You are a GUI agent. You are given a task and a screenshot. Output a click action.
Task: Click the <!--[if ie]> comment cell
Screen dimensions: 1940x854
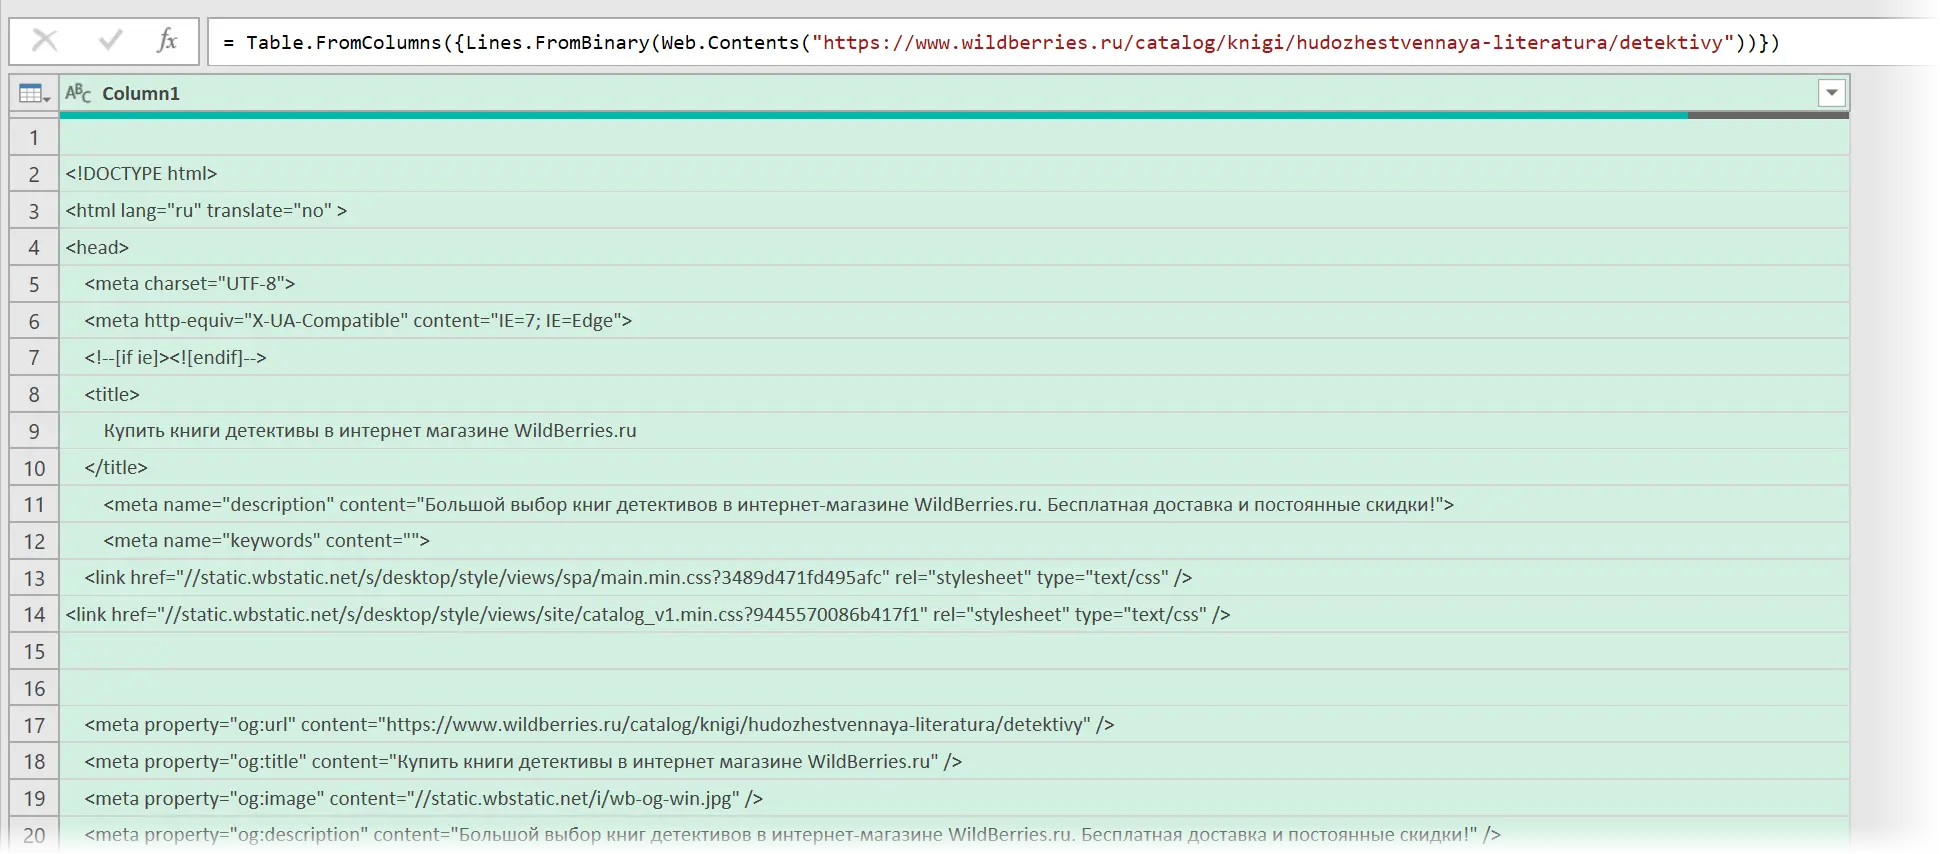(954, 357)
